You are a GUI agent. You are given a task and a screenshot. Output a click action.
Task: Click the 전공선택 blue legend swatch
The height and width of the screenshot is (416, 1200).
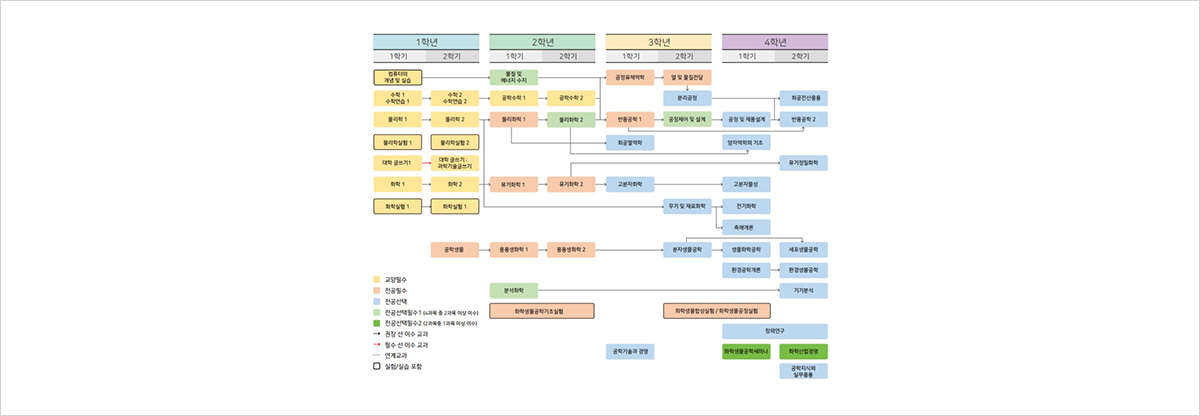click(x=377, y=301)
